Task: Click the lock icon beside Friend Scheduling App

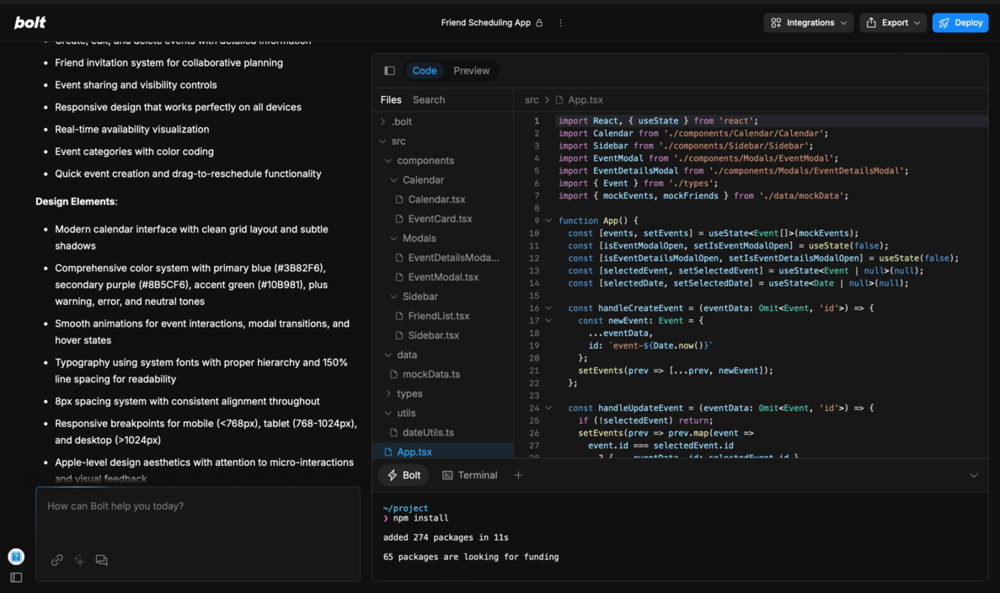Action: [540, 23]
